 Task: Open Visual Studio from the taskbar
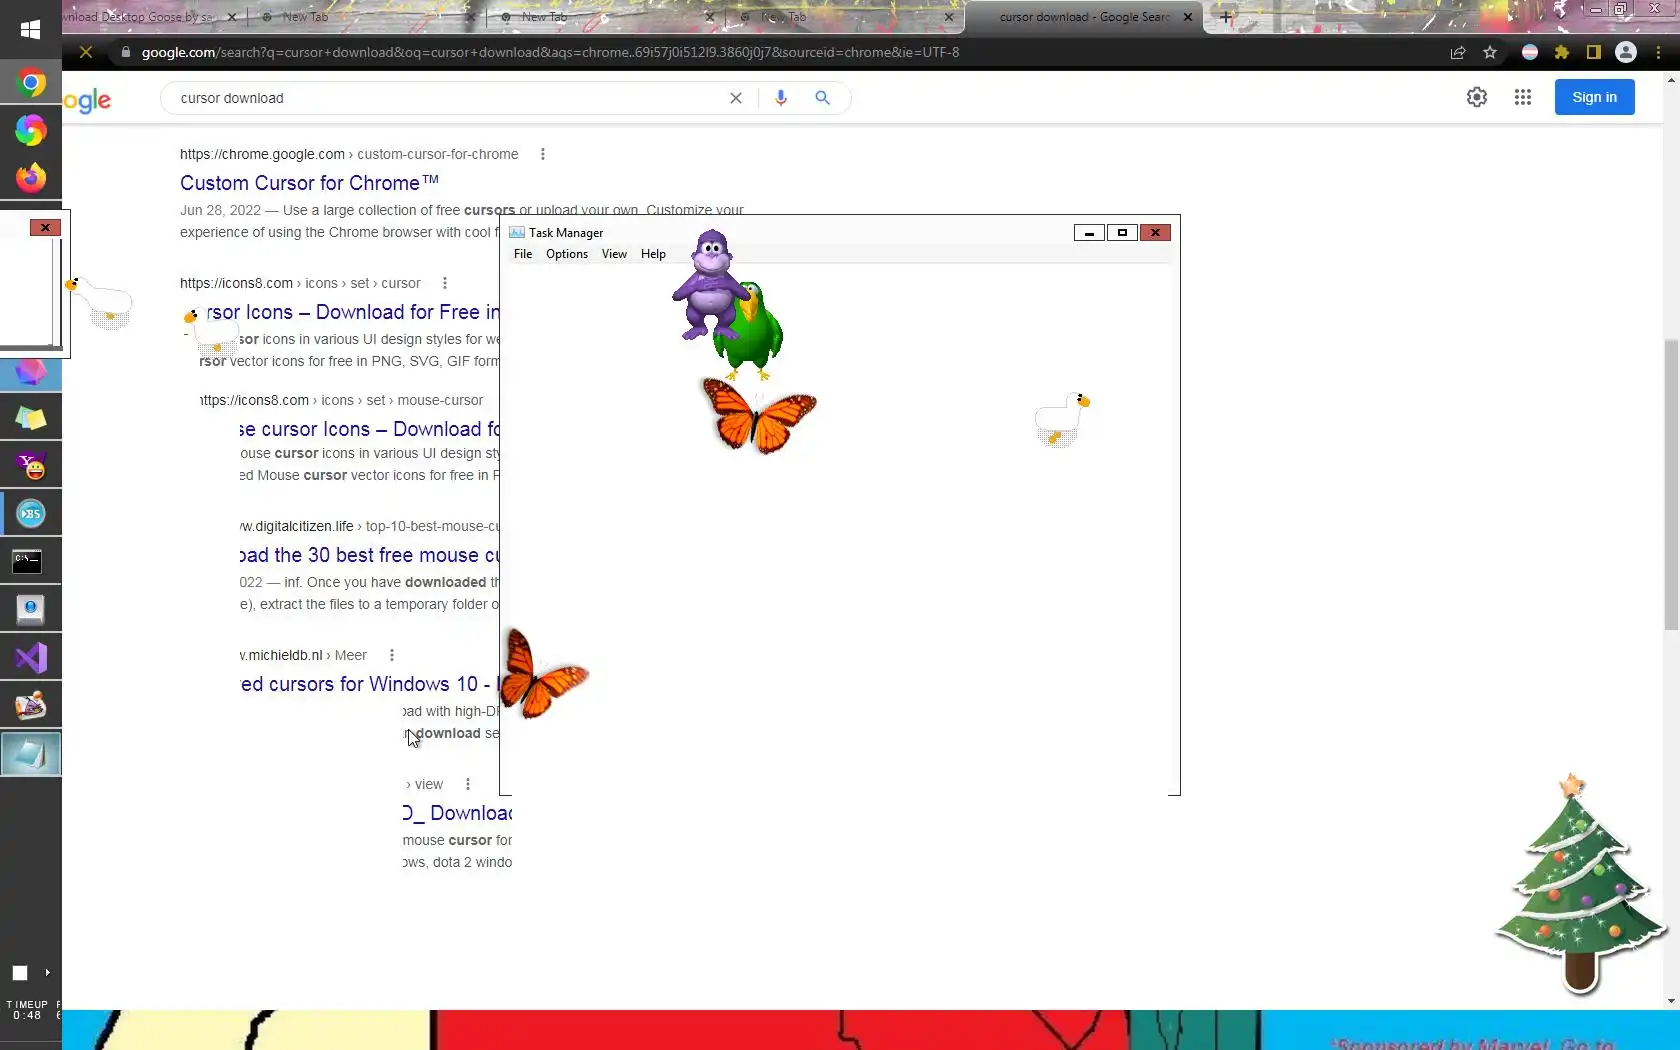pos(30,658)
